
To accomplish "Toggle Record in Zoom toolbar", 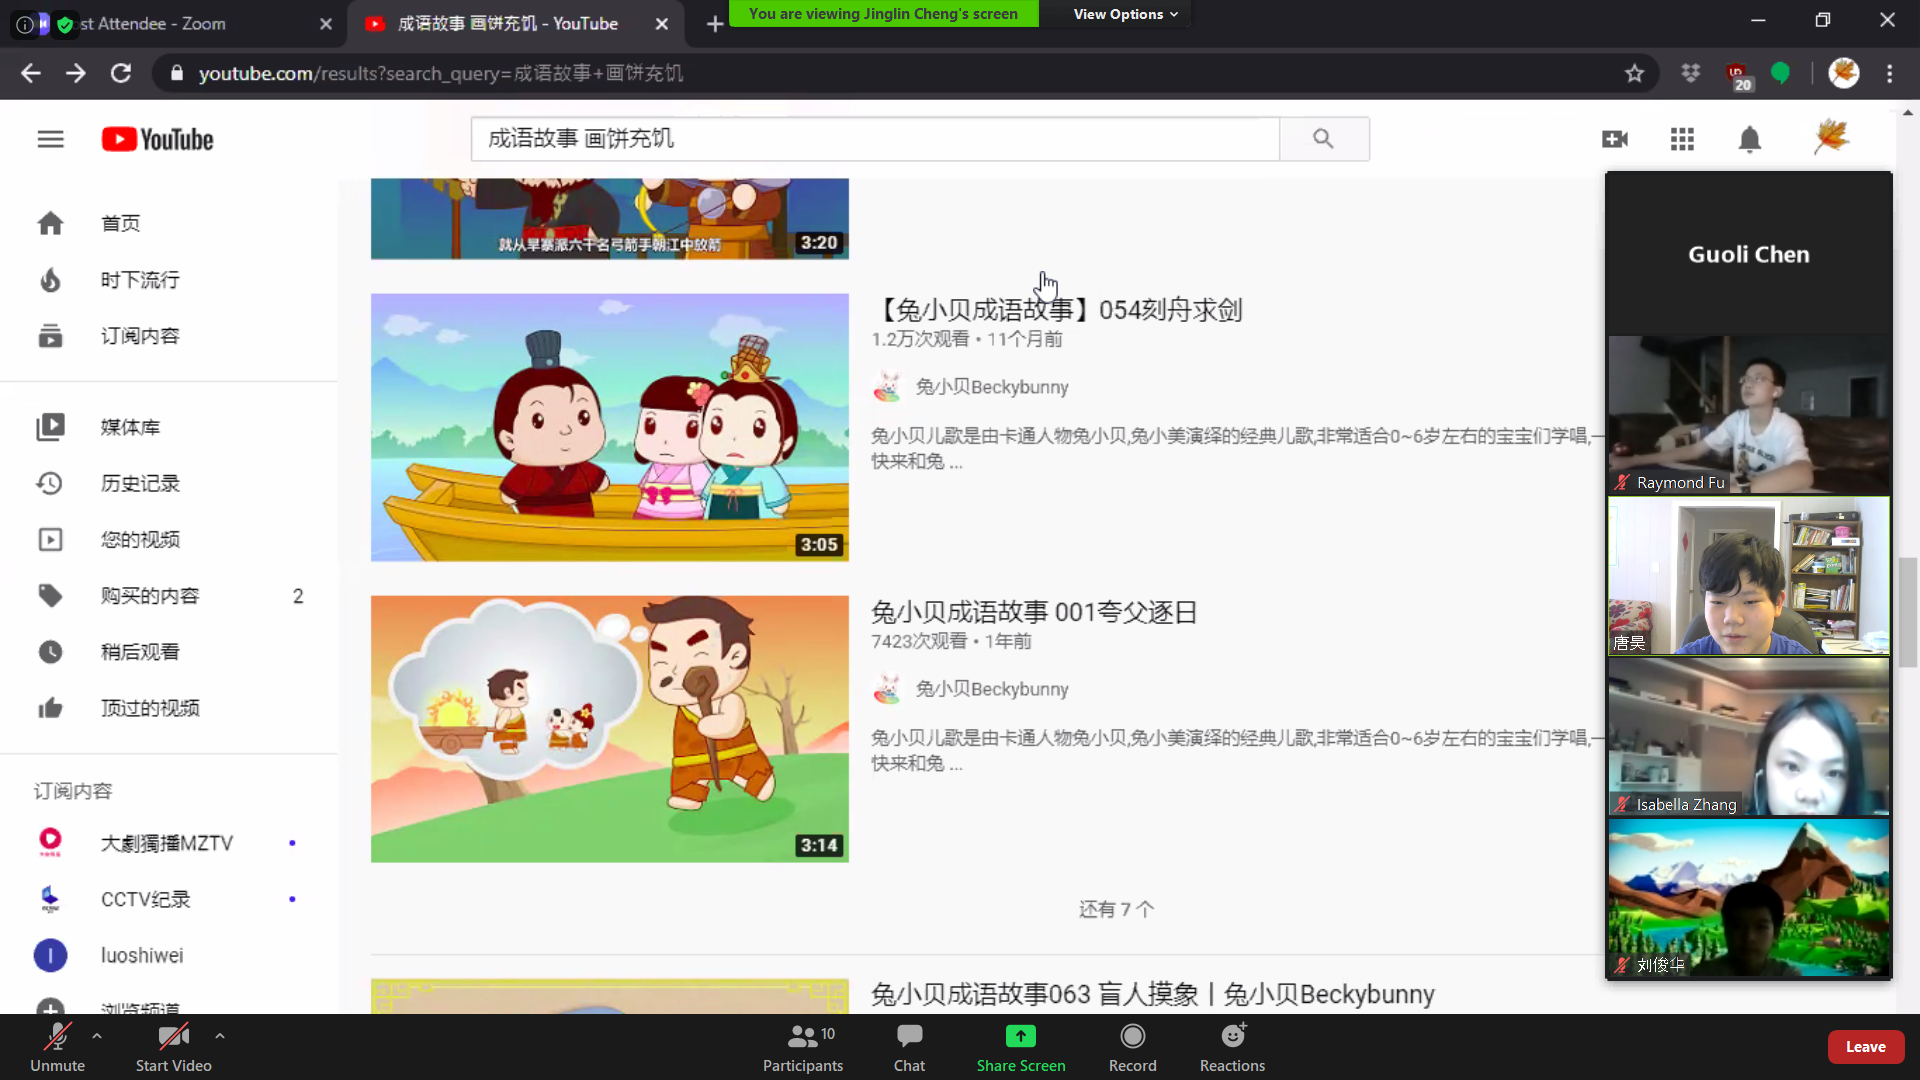I will 1132,1047.
